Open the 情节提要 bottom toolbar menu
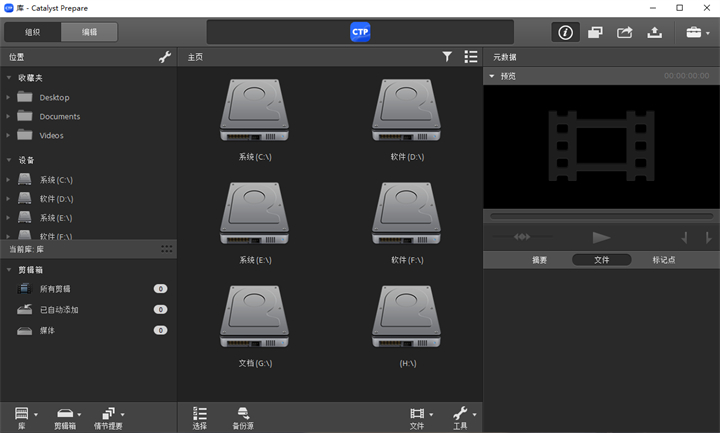Viewport: 720px width, 433px height. click(x=109, y=418)
